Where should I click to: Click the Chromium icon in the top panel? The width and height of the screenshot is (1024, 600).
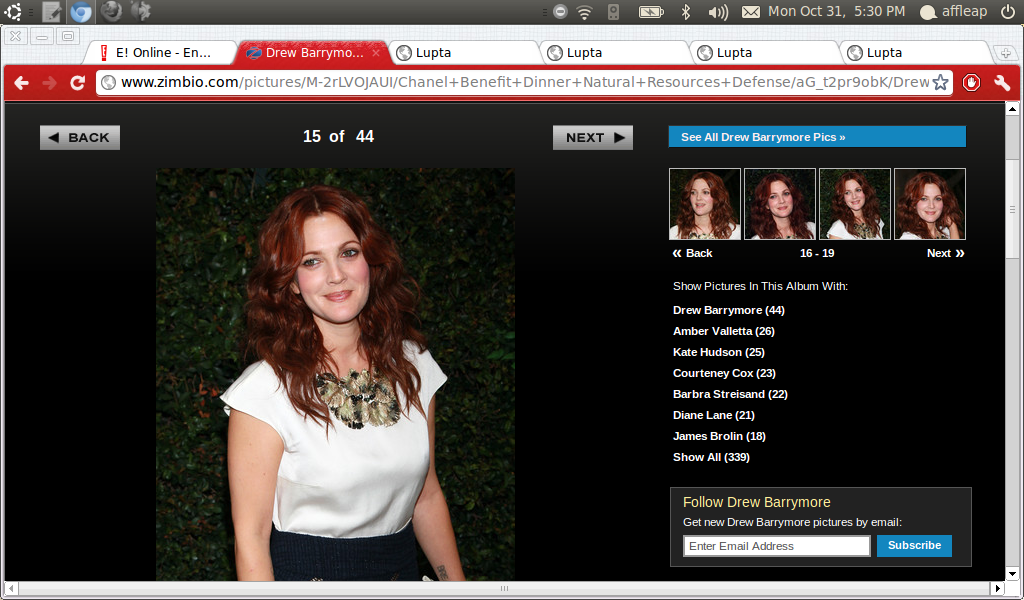coord(81,11)
